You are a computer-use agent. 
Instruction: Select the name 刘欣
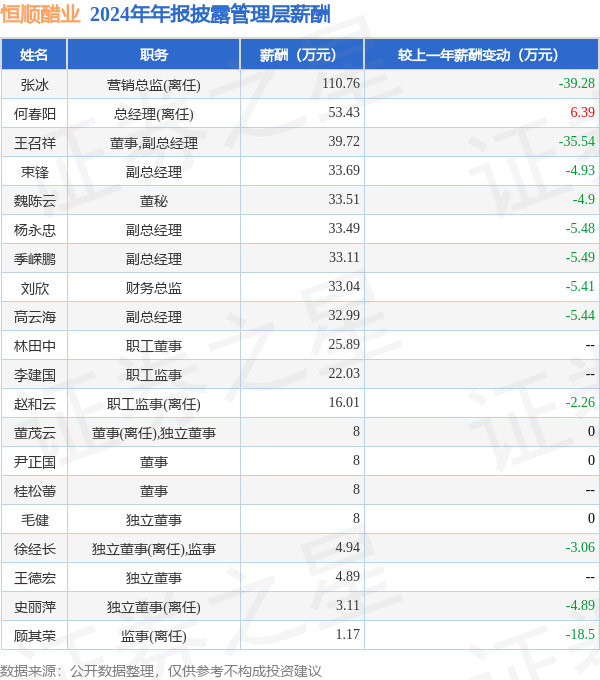pos(35,288)
